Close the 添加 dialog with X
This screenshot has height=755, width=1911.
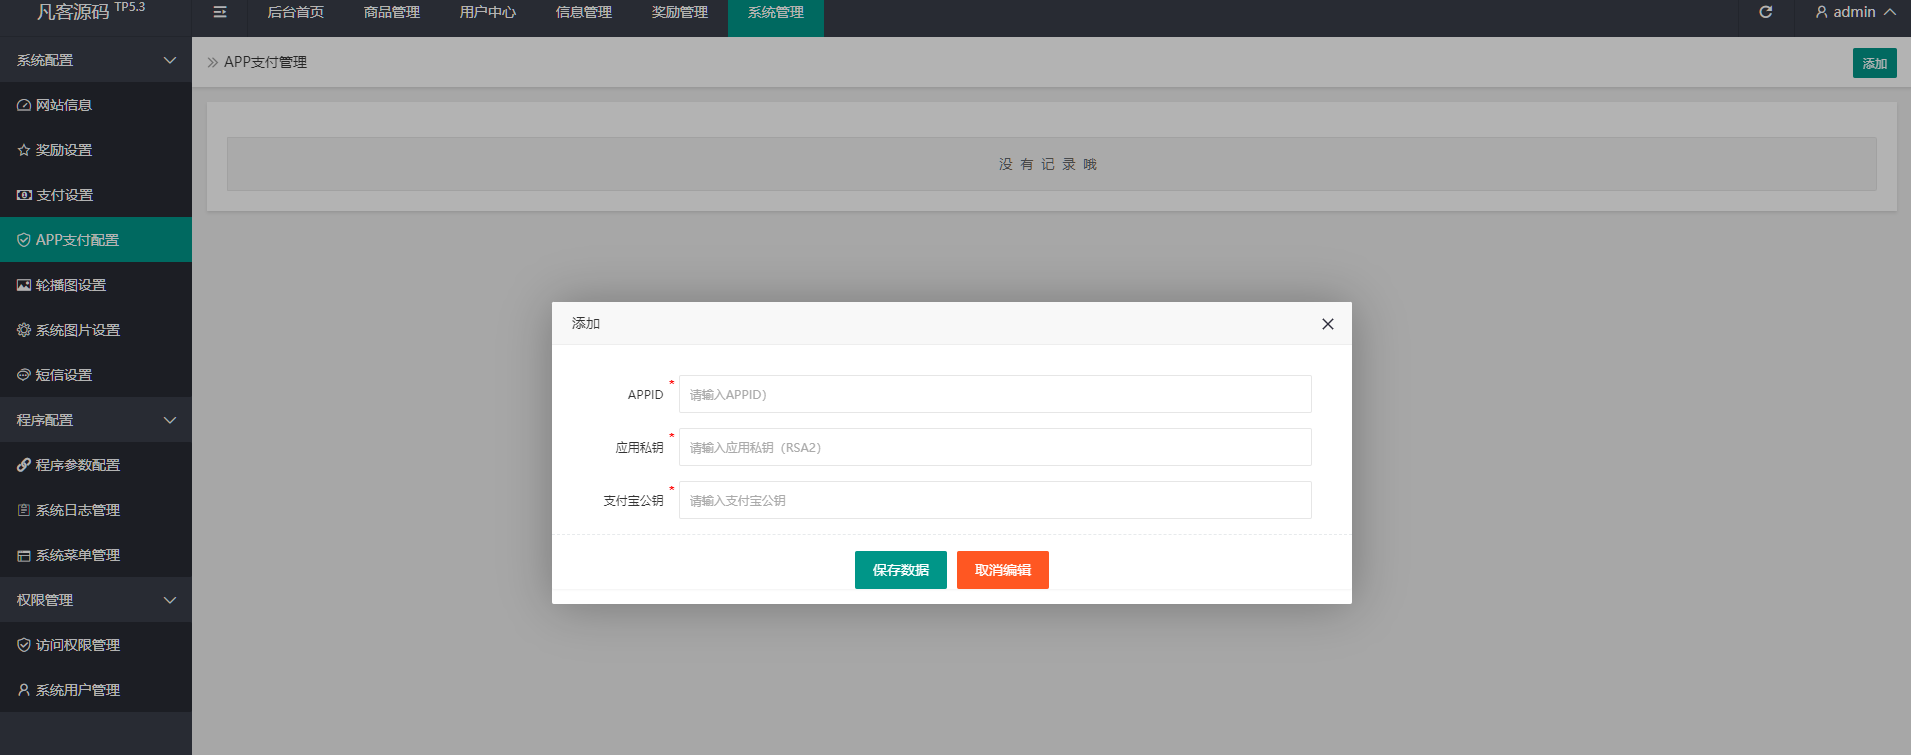[1328, 324]
